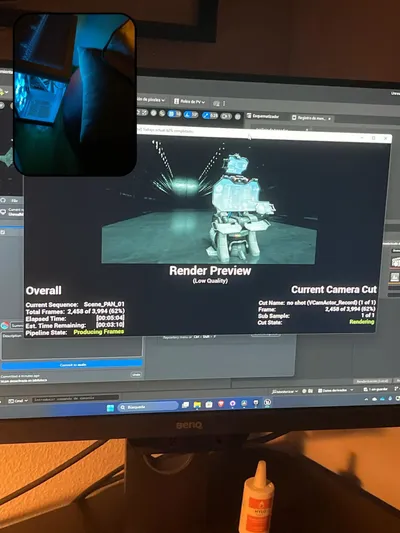Switch to the Esquematizador tab
Viewport: 400px width, 533px height.
tap(263, 116)
